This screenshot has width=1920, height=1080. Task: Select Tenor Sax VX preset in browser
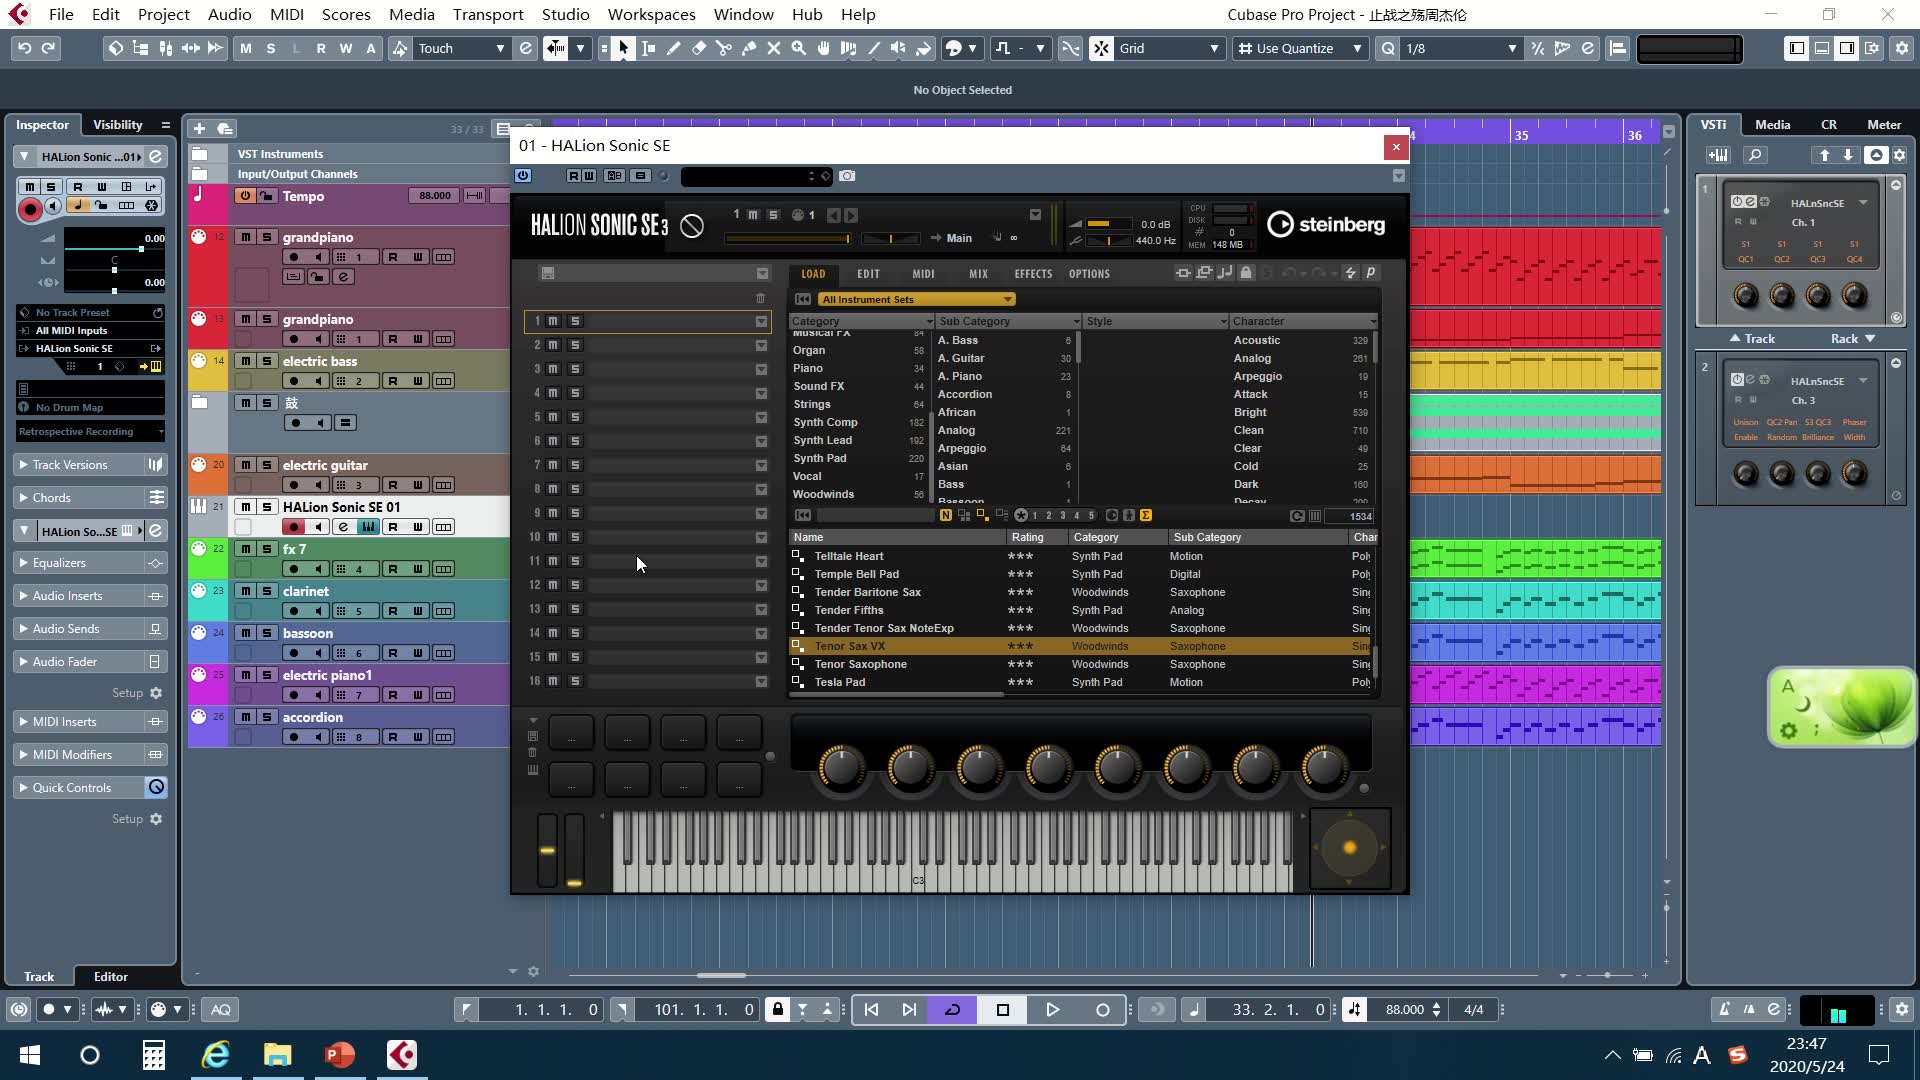point(849,646)
